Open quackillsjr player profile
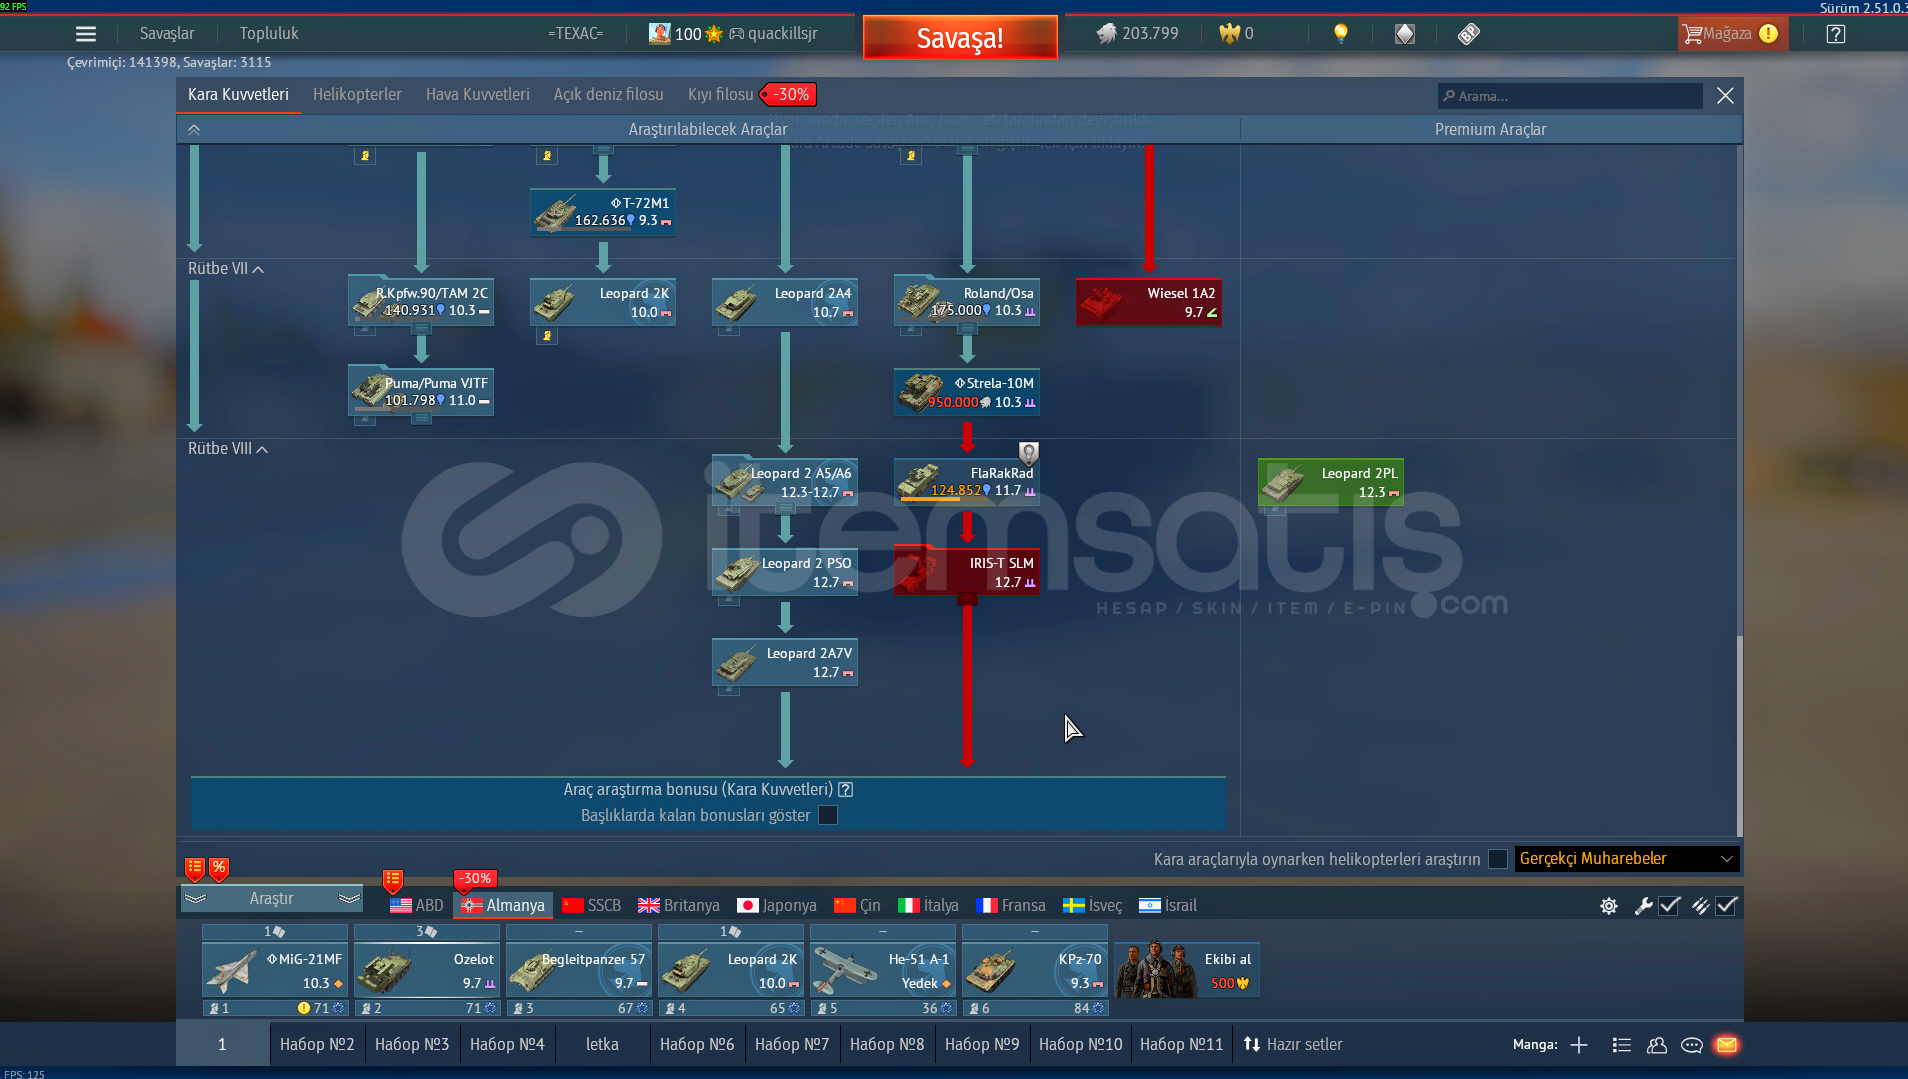Viewport: 1908px width, 1079px height. pyautogui.click(x=782, y=34)
